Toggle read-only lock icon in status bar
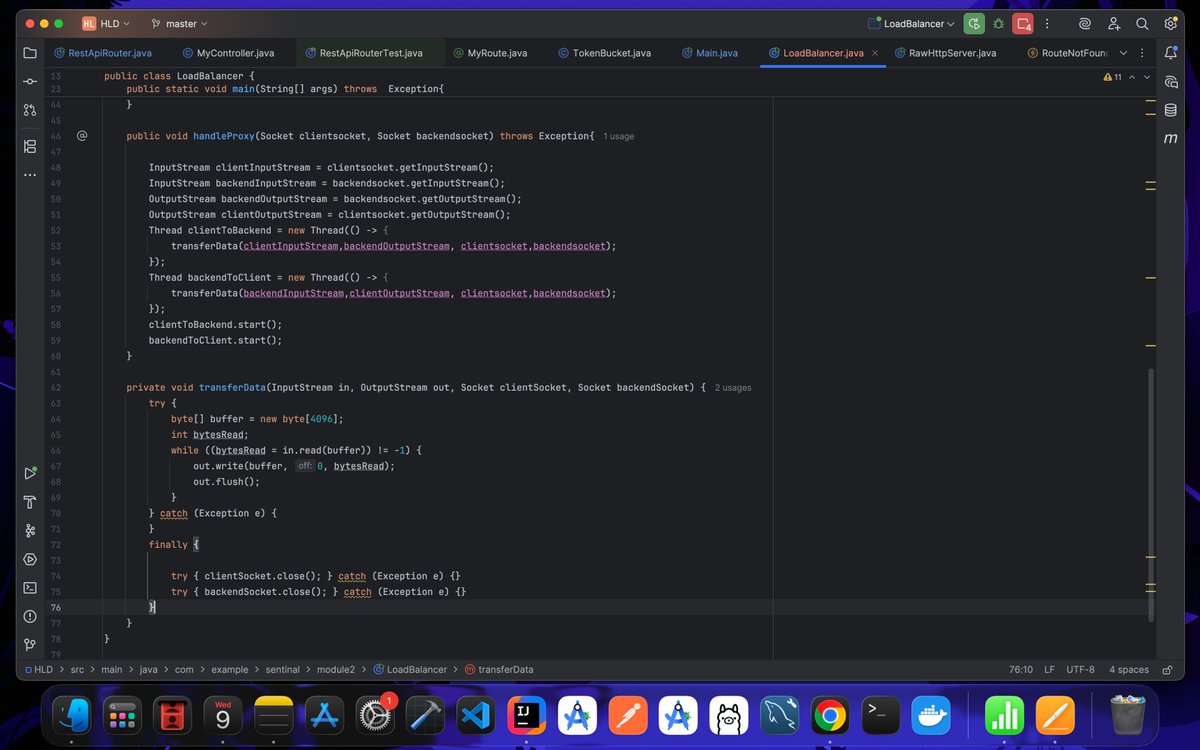 (1168, 669)
